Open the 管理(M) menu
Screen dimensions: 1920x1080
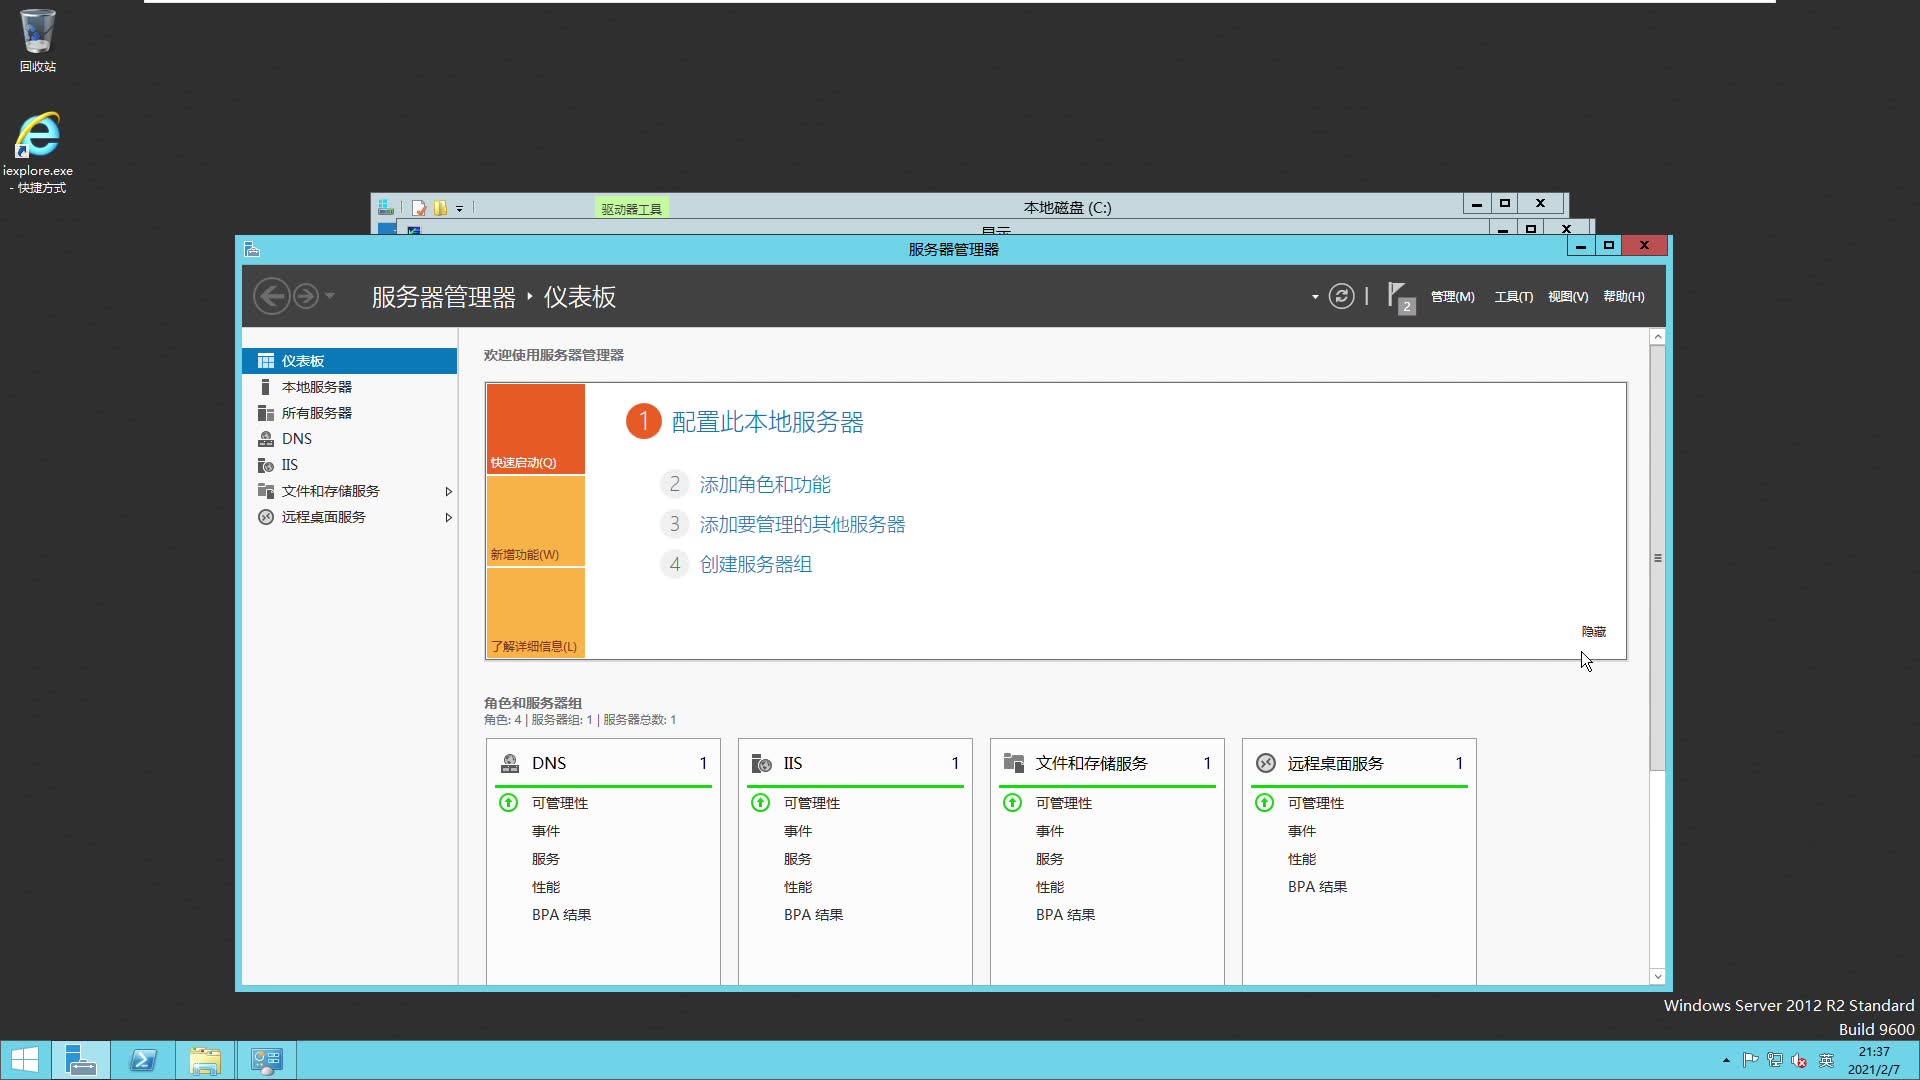click(1452, 297)
